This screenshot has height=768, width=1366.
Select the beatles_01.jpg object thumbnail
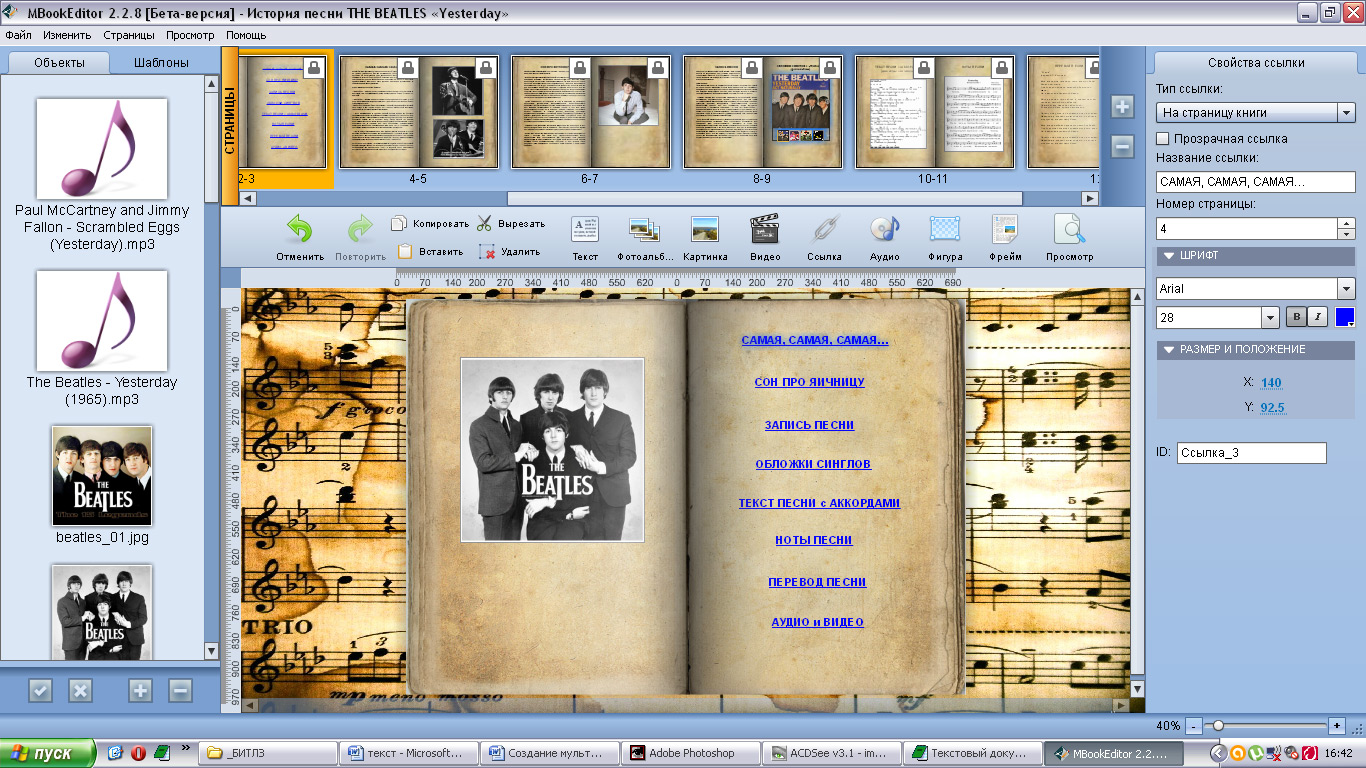coord(102,476)
